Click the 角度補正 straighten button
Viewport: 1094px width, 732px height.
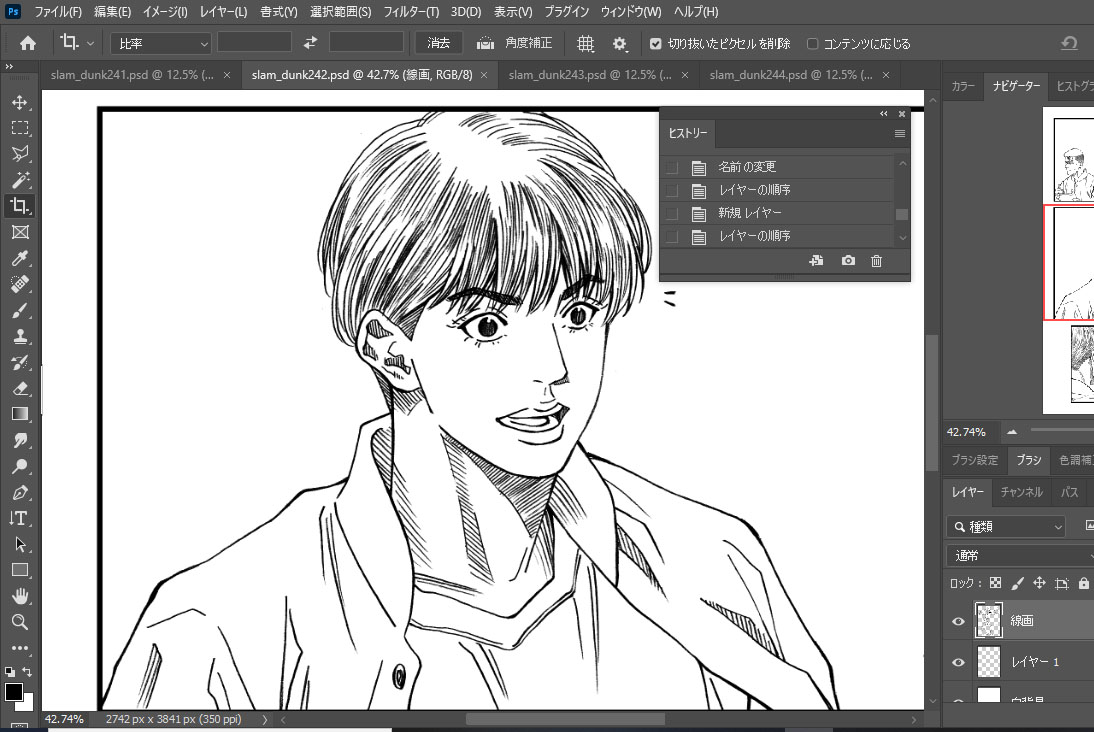tap(514, 43)
